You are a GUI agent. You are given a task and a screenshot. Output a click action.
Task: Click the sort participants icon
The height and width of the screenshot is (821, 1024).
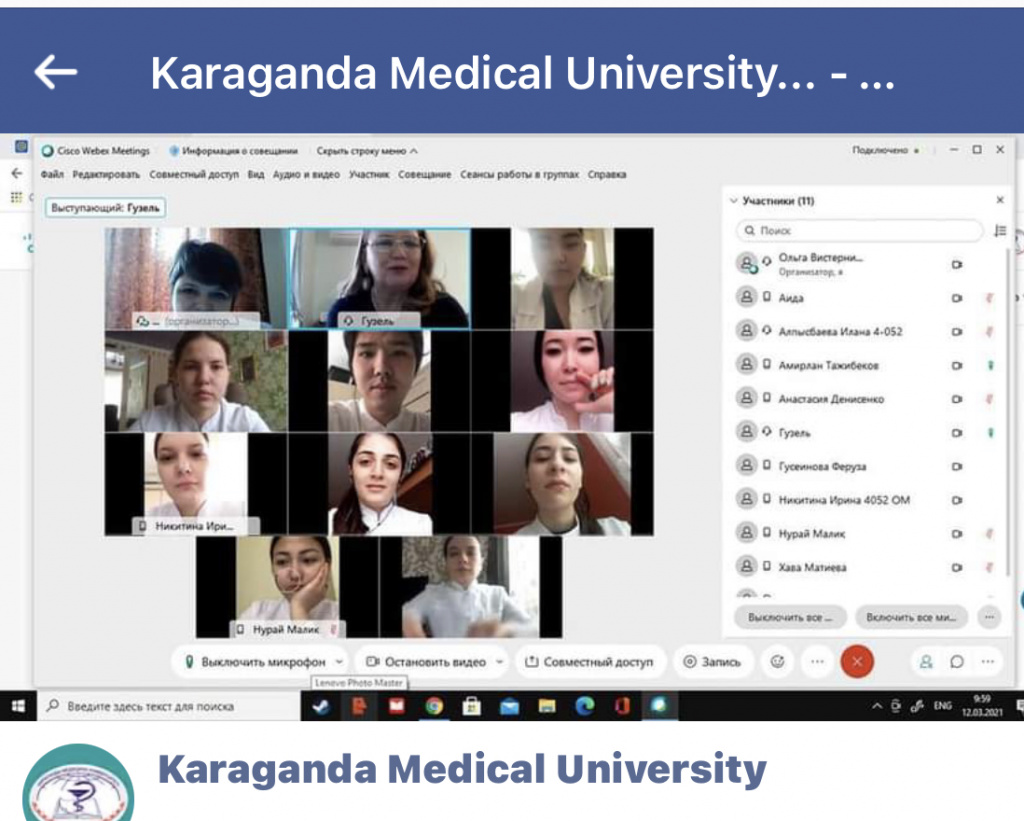tap(1000, 230)
